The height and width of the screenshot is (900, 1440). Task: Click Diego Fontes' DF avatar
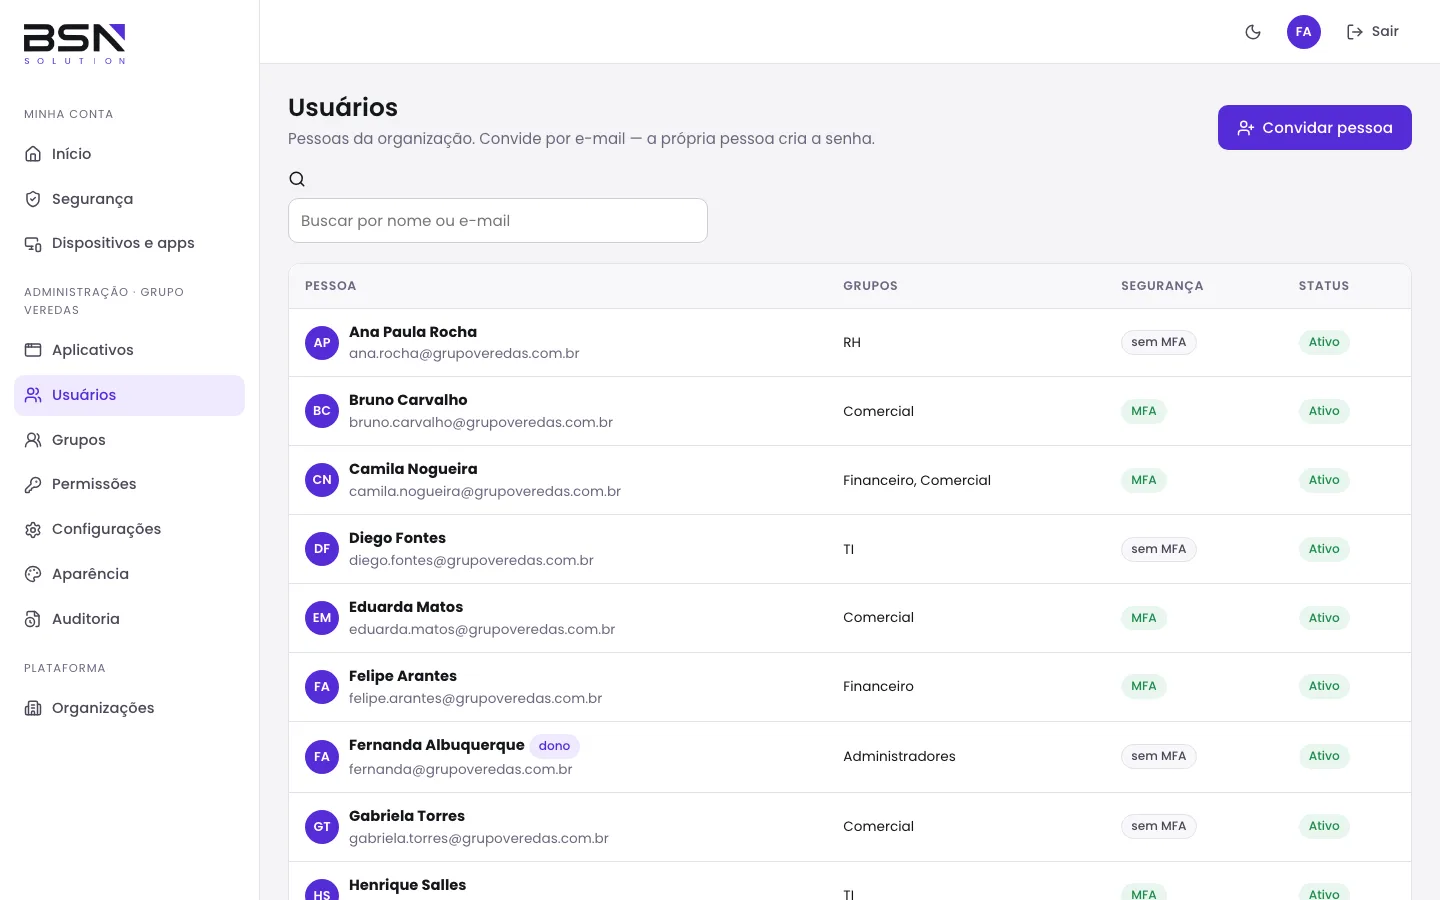pyautogui.click(x=322, y=549)
